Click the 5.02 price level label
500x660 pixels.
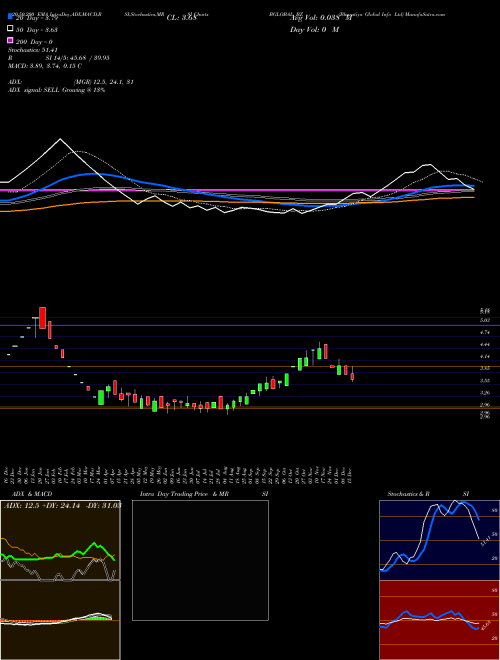coord(485,320)
